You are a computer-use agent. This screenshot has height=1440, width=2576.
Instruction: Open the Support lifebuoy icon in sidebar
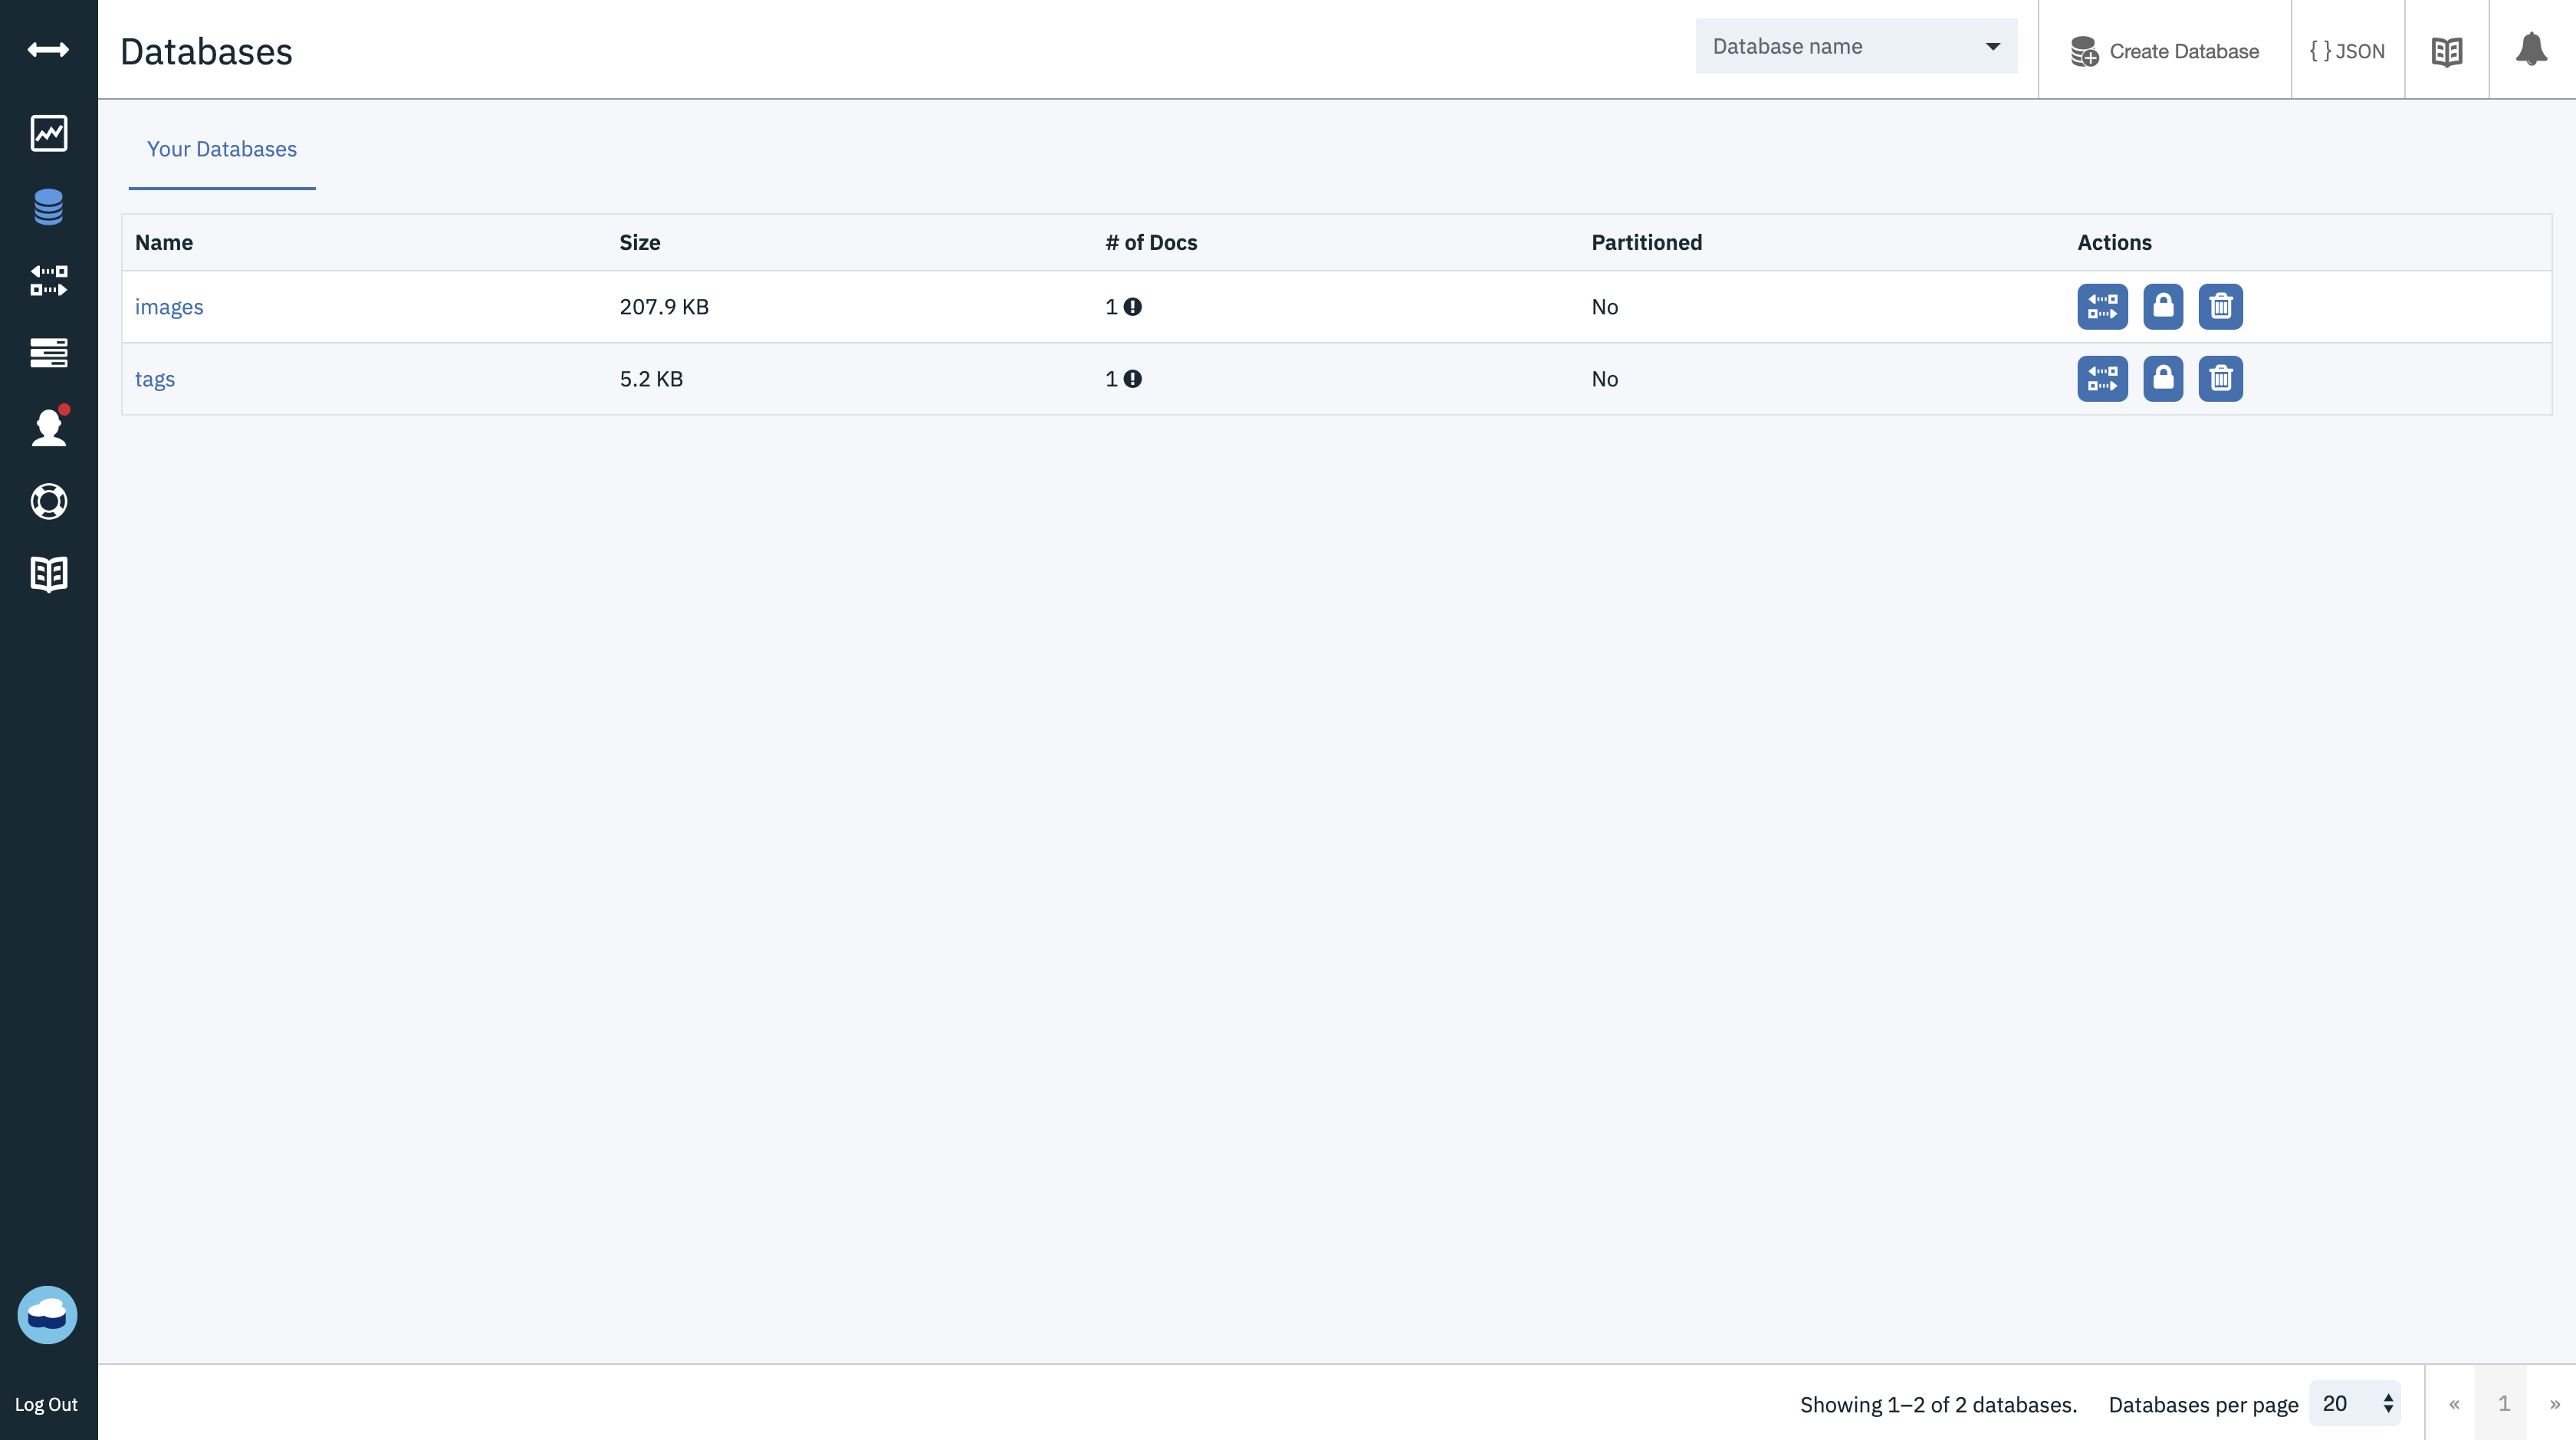click(48, 501)
